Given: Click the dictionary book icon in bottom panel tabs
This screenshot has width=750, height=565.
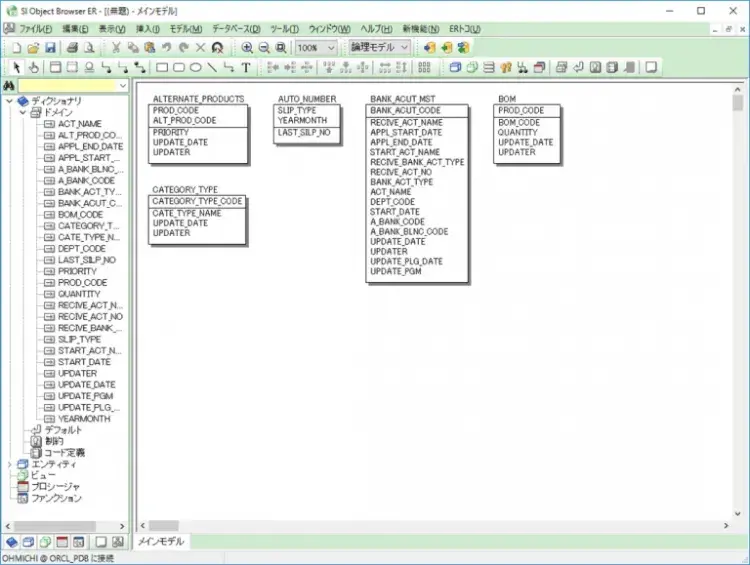Looking at the screenshot, I should [x=12, y=541].
